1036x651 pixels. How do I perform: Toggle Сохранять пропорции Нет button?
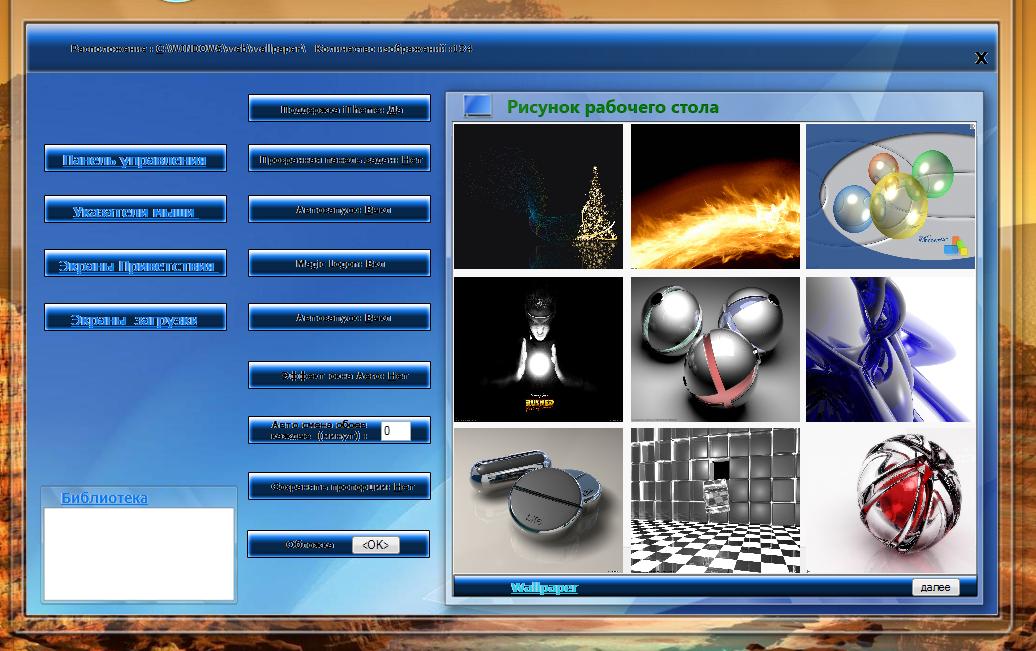340,486
